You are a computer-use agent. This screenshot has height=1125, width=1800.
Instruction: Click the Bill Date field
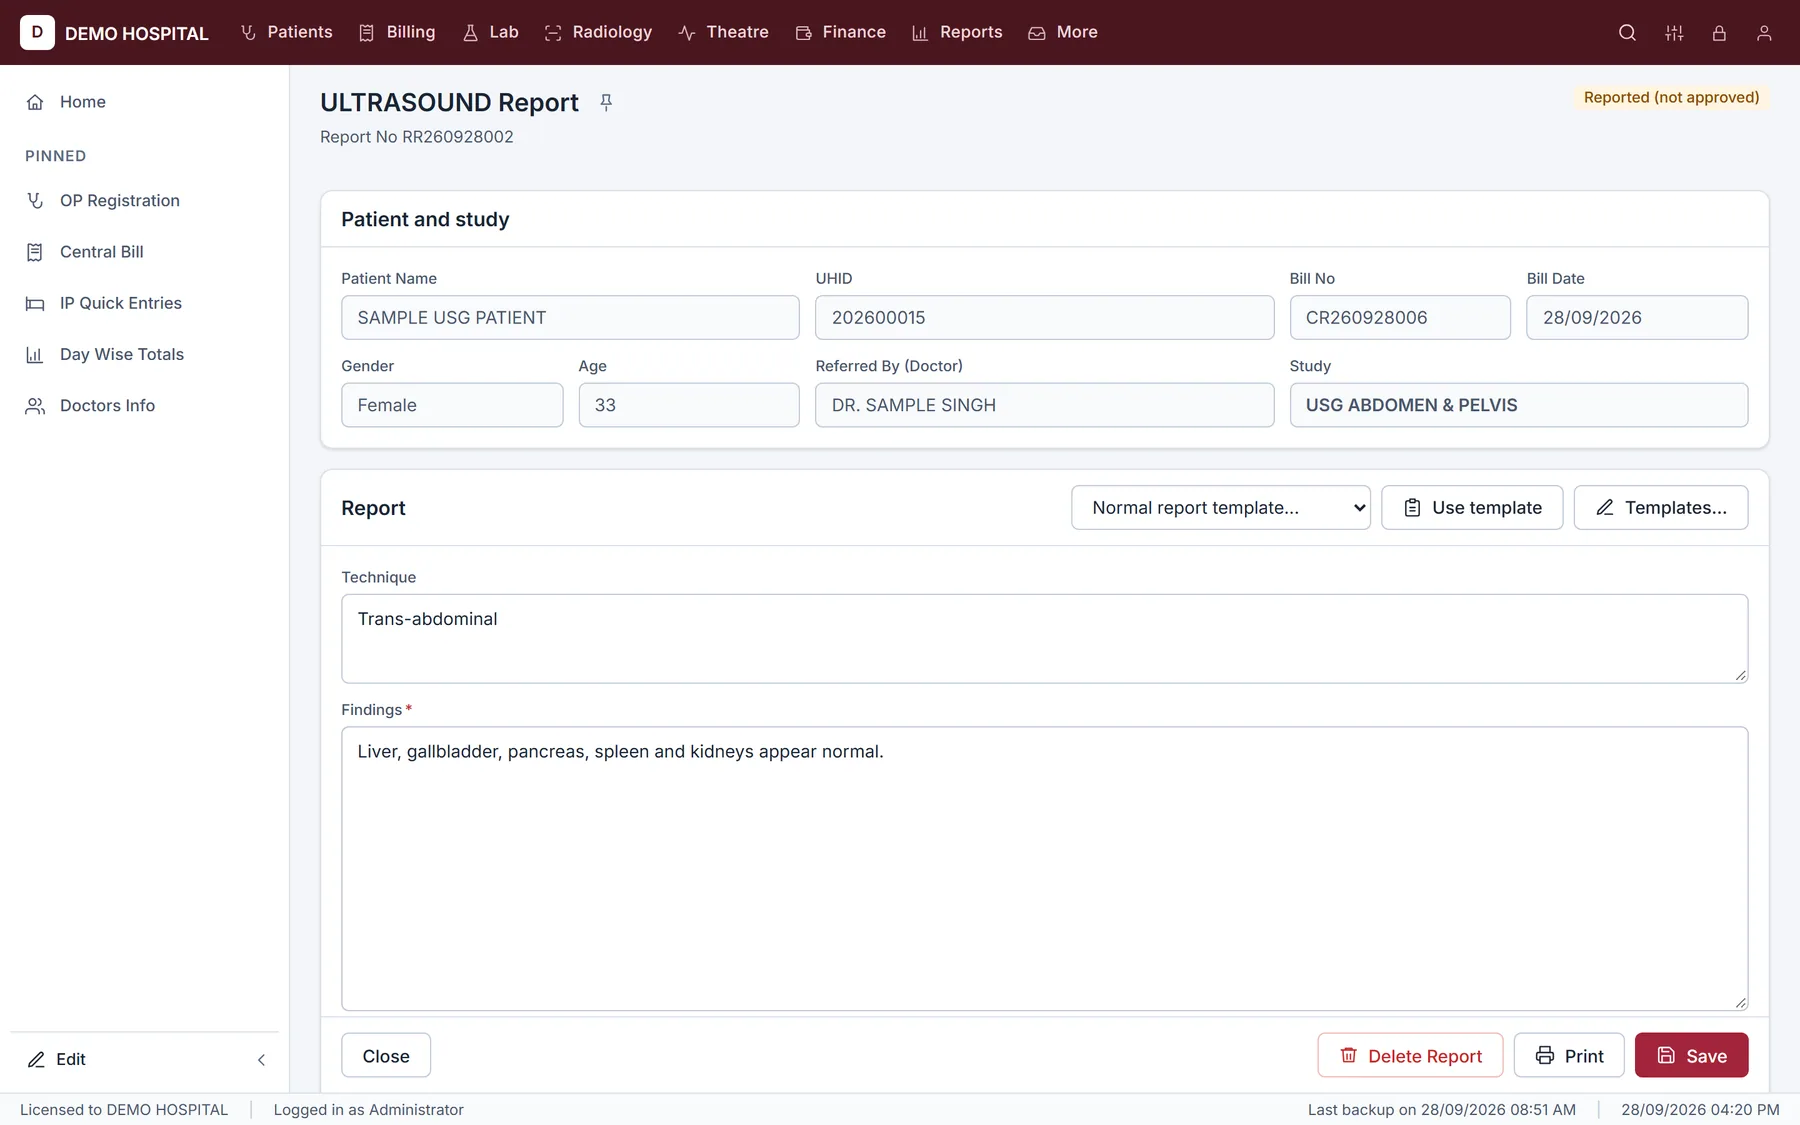pyautogui.click(x=1637, y=318)
